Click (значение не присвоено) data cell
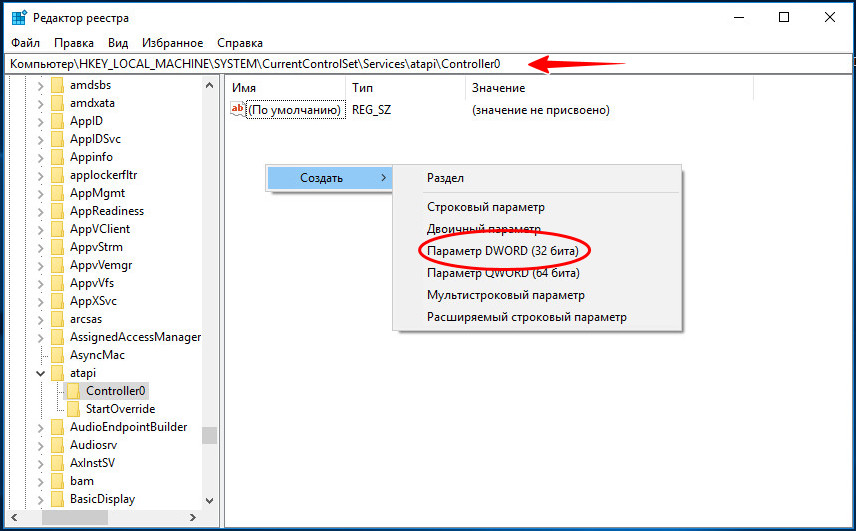The image size is (856, 531). [540, 110]
